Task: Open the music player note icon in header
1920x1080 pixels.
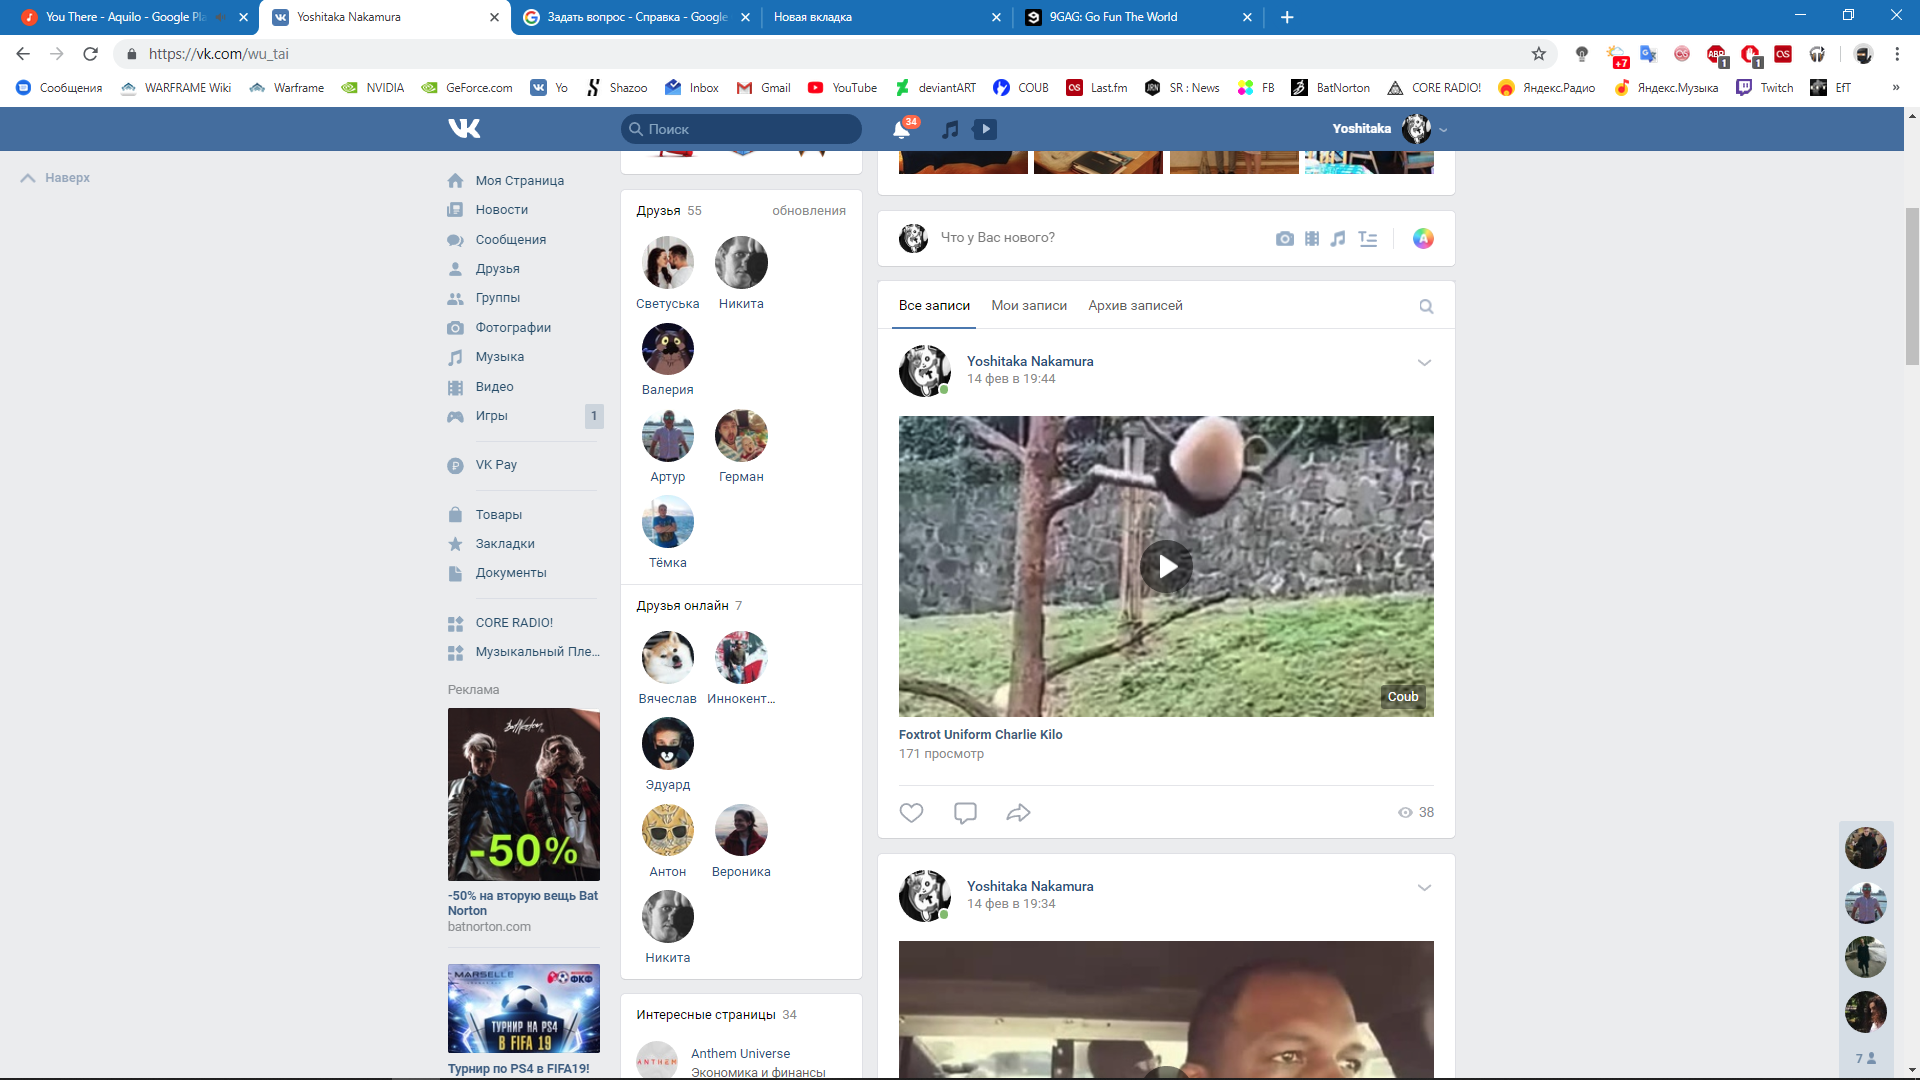Action: point(950,129)
